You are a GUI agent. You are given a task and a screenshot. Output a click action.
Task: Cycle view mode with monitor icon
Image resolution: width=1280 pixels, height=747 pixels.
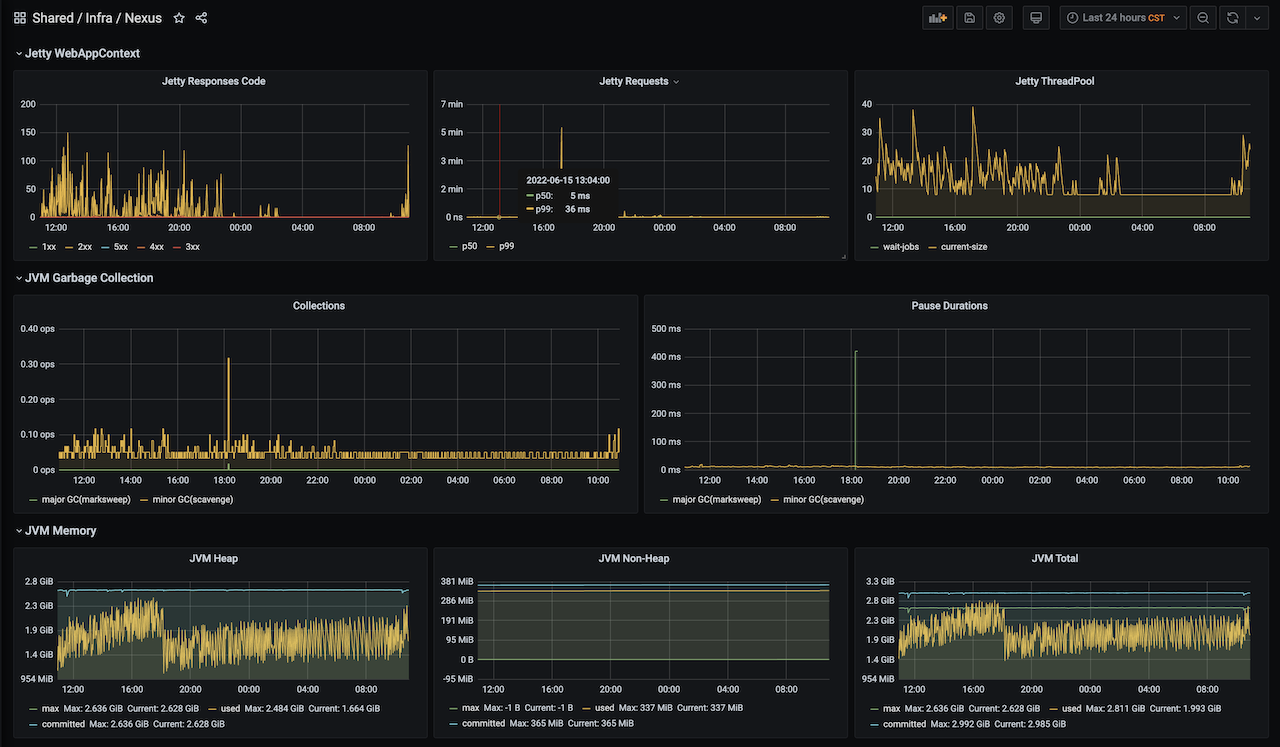1036,18
